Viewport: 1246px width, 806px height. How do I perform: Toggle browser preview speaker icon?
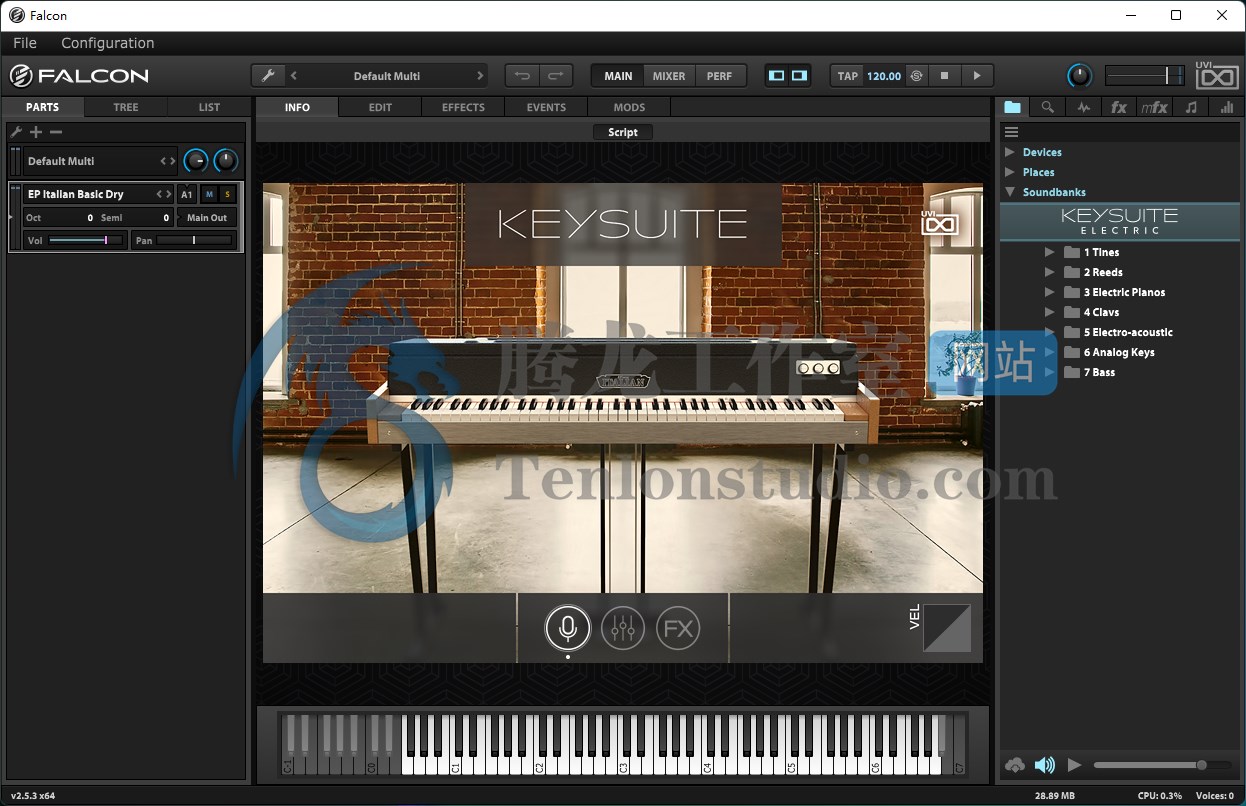(x=1045, y=765)
